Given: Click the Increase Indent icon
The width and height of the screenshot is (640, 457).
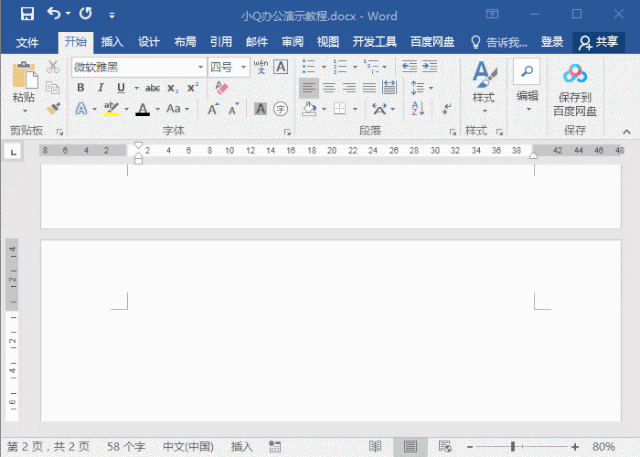Looking at the screenshot, I should point(430,67).
